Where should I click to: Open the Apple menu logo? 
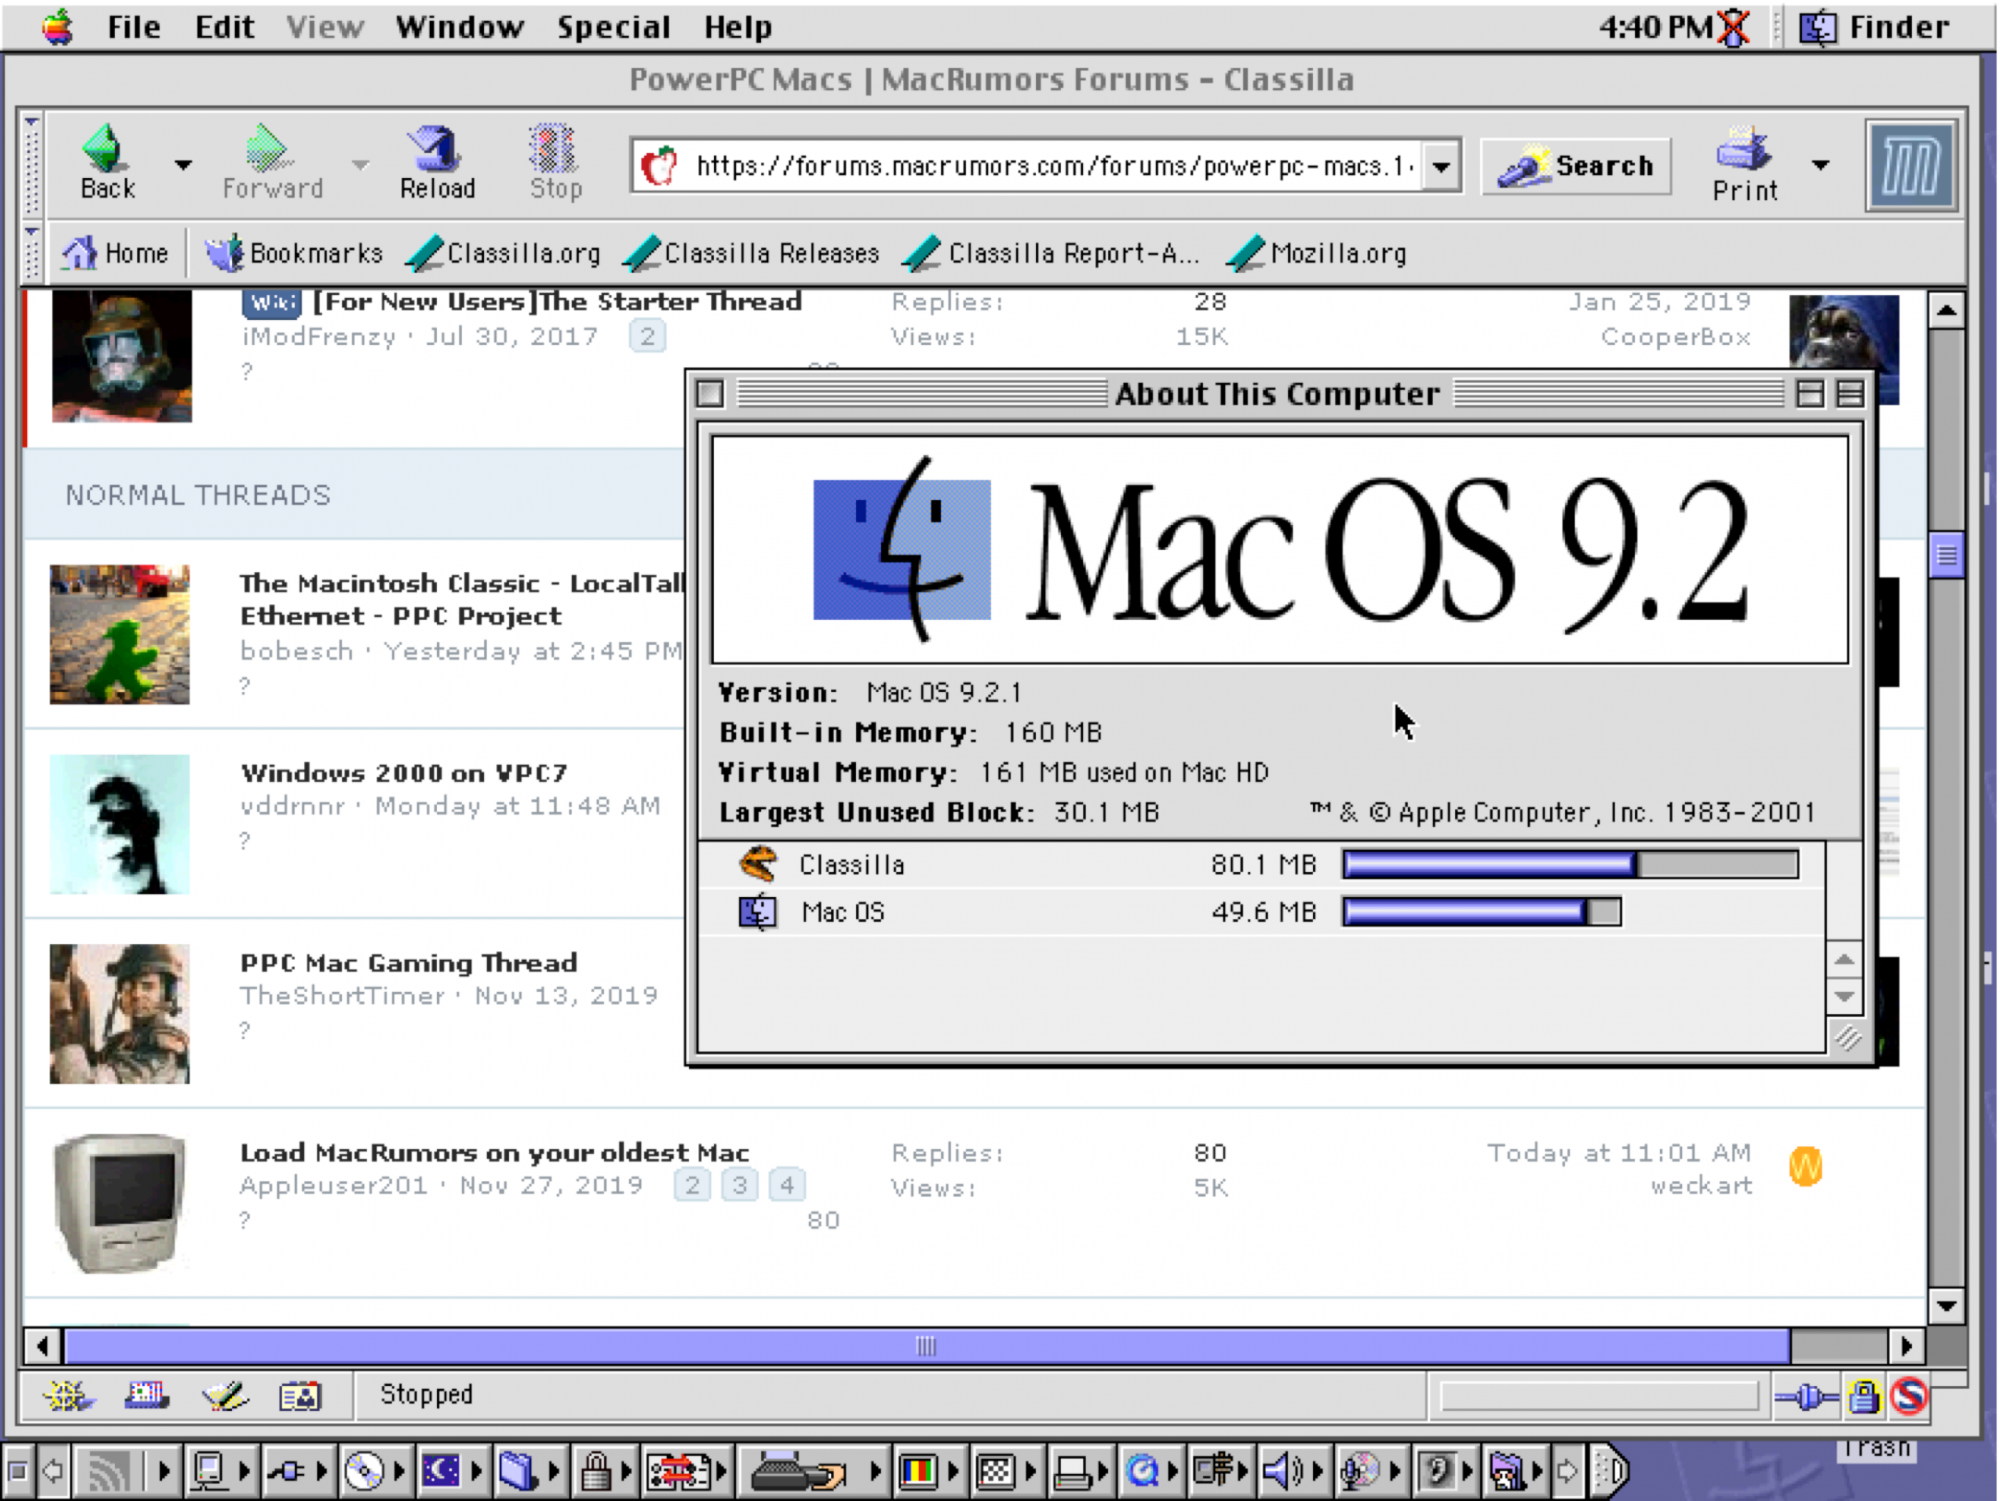point(58,27)
